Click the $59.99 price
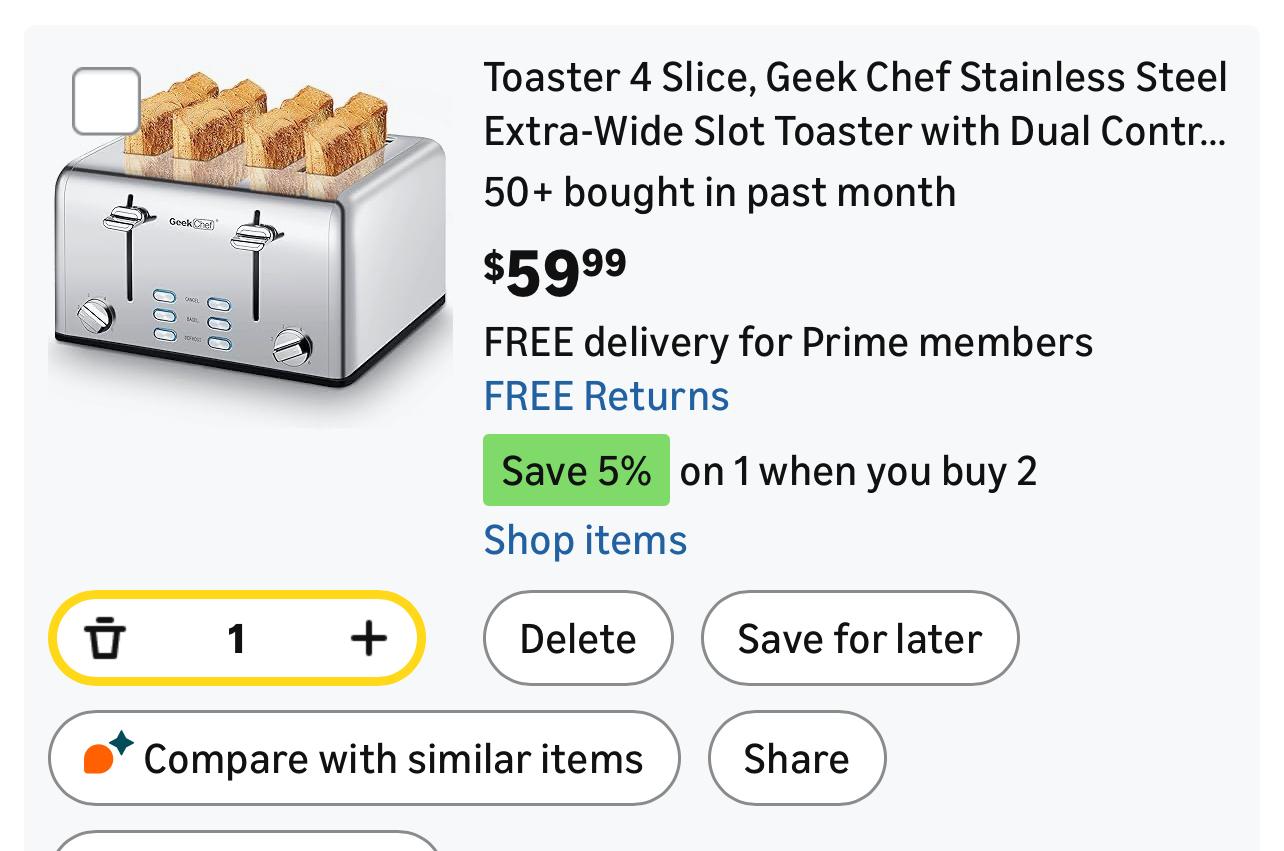1284x851 pixels. tap(555, 271)
